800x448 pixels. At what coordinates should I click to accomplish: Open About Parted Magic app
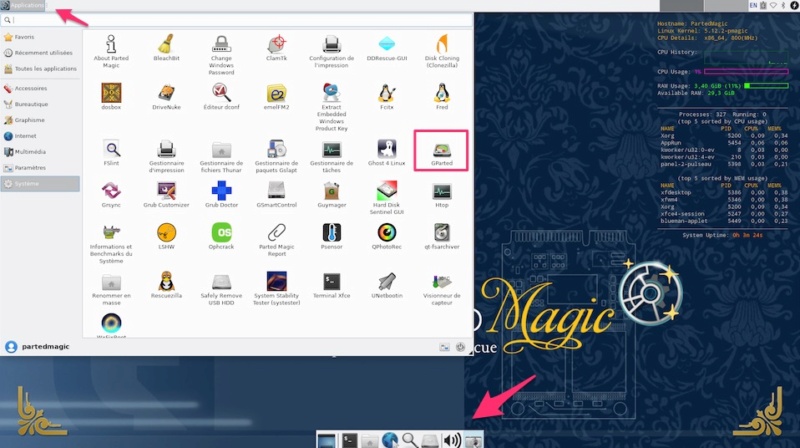111,51
